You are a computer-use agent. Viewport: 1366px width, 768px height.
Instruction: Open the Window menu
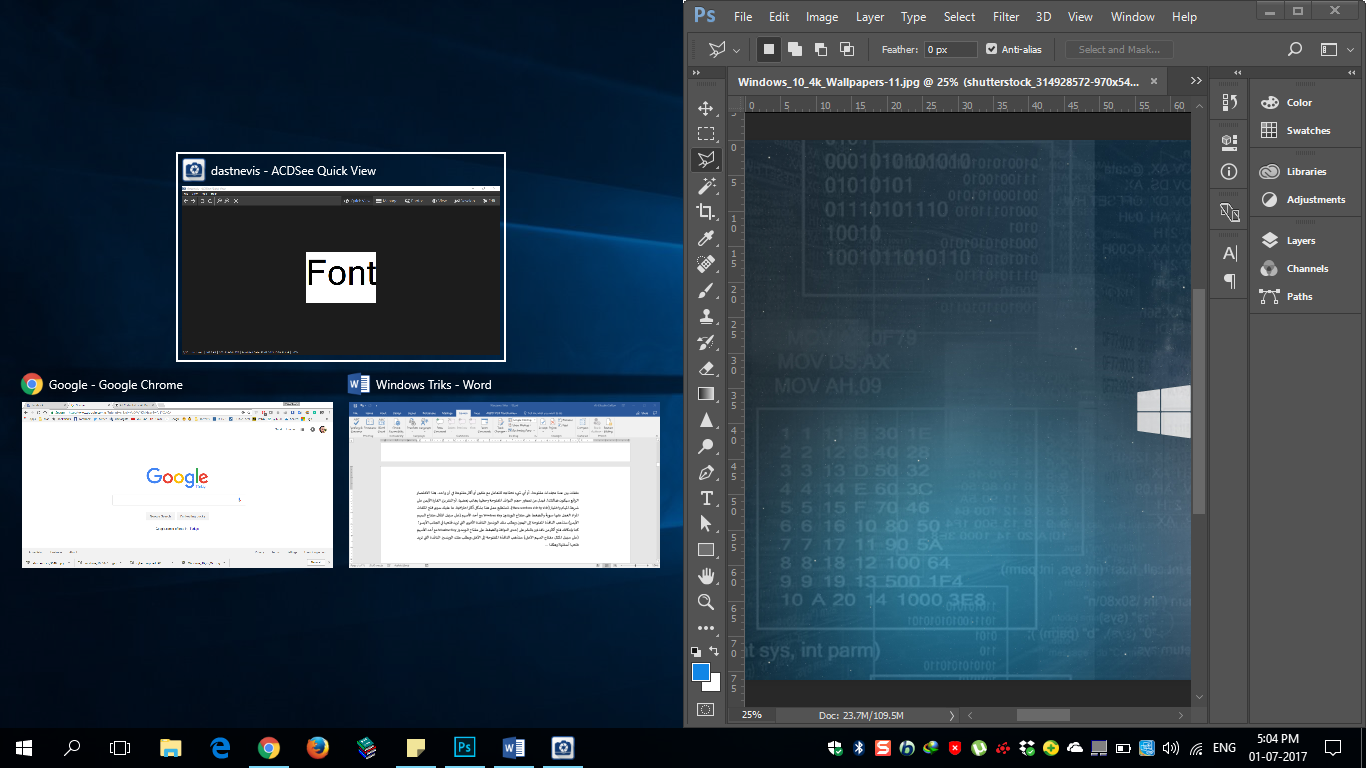tap(1133, 17)
